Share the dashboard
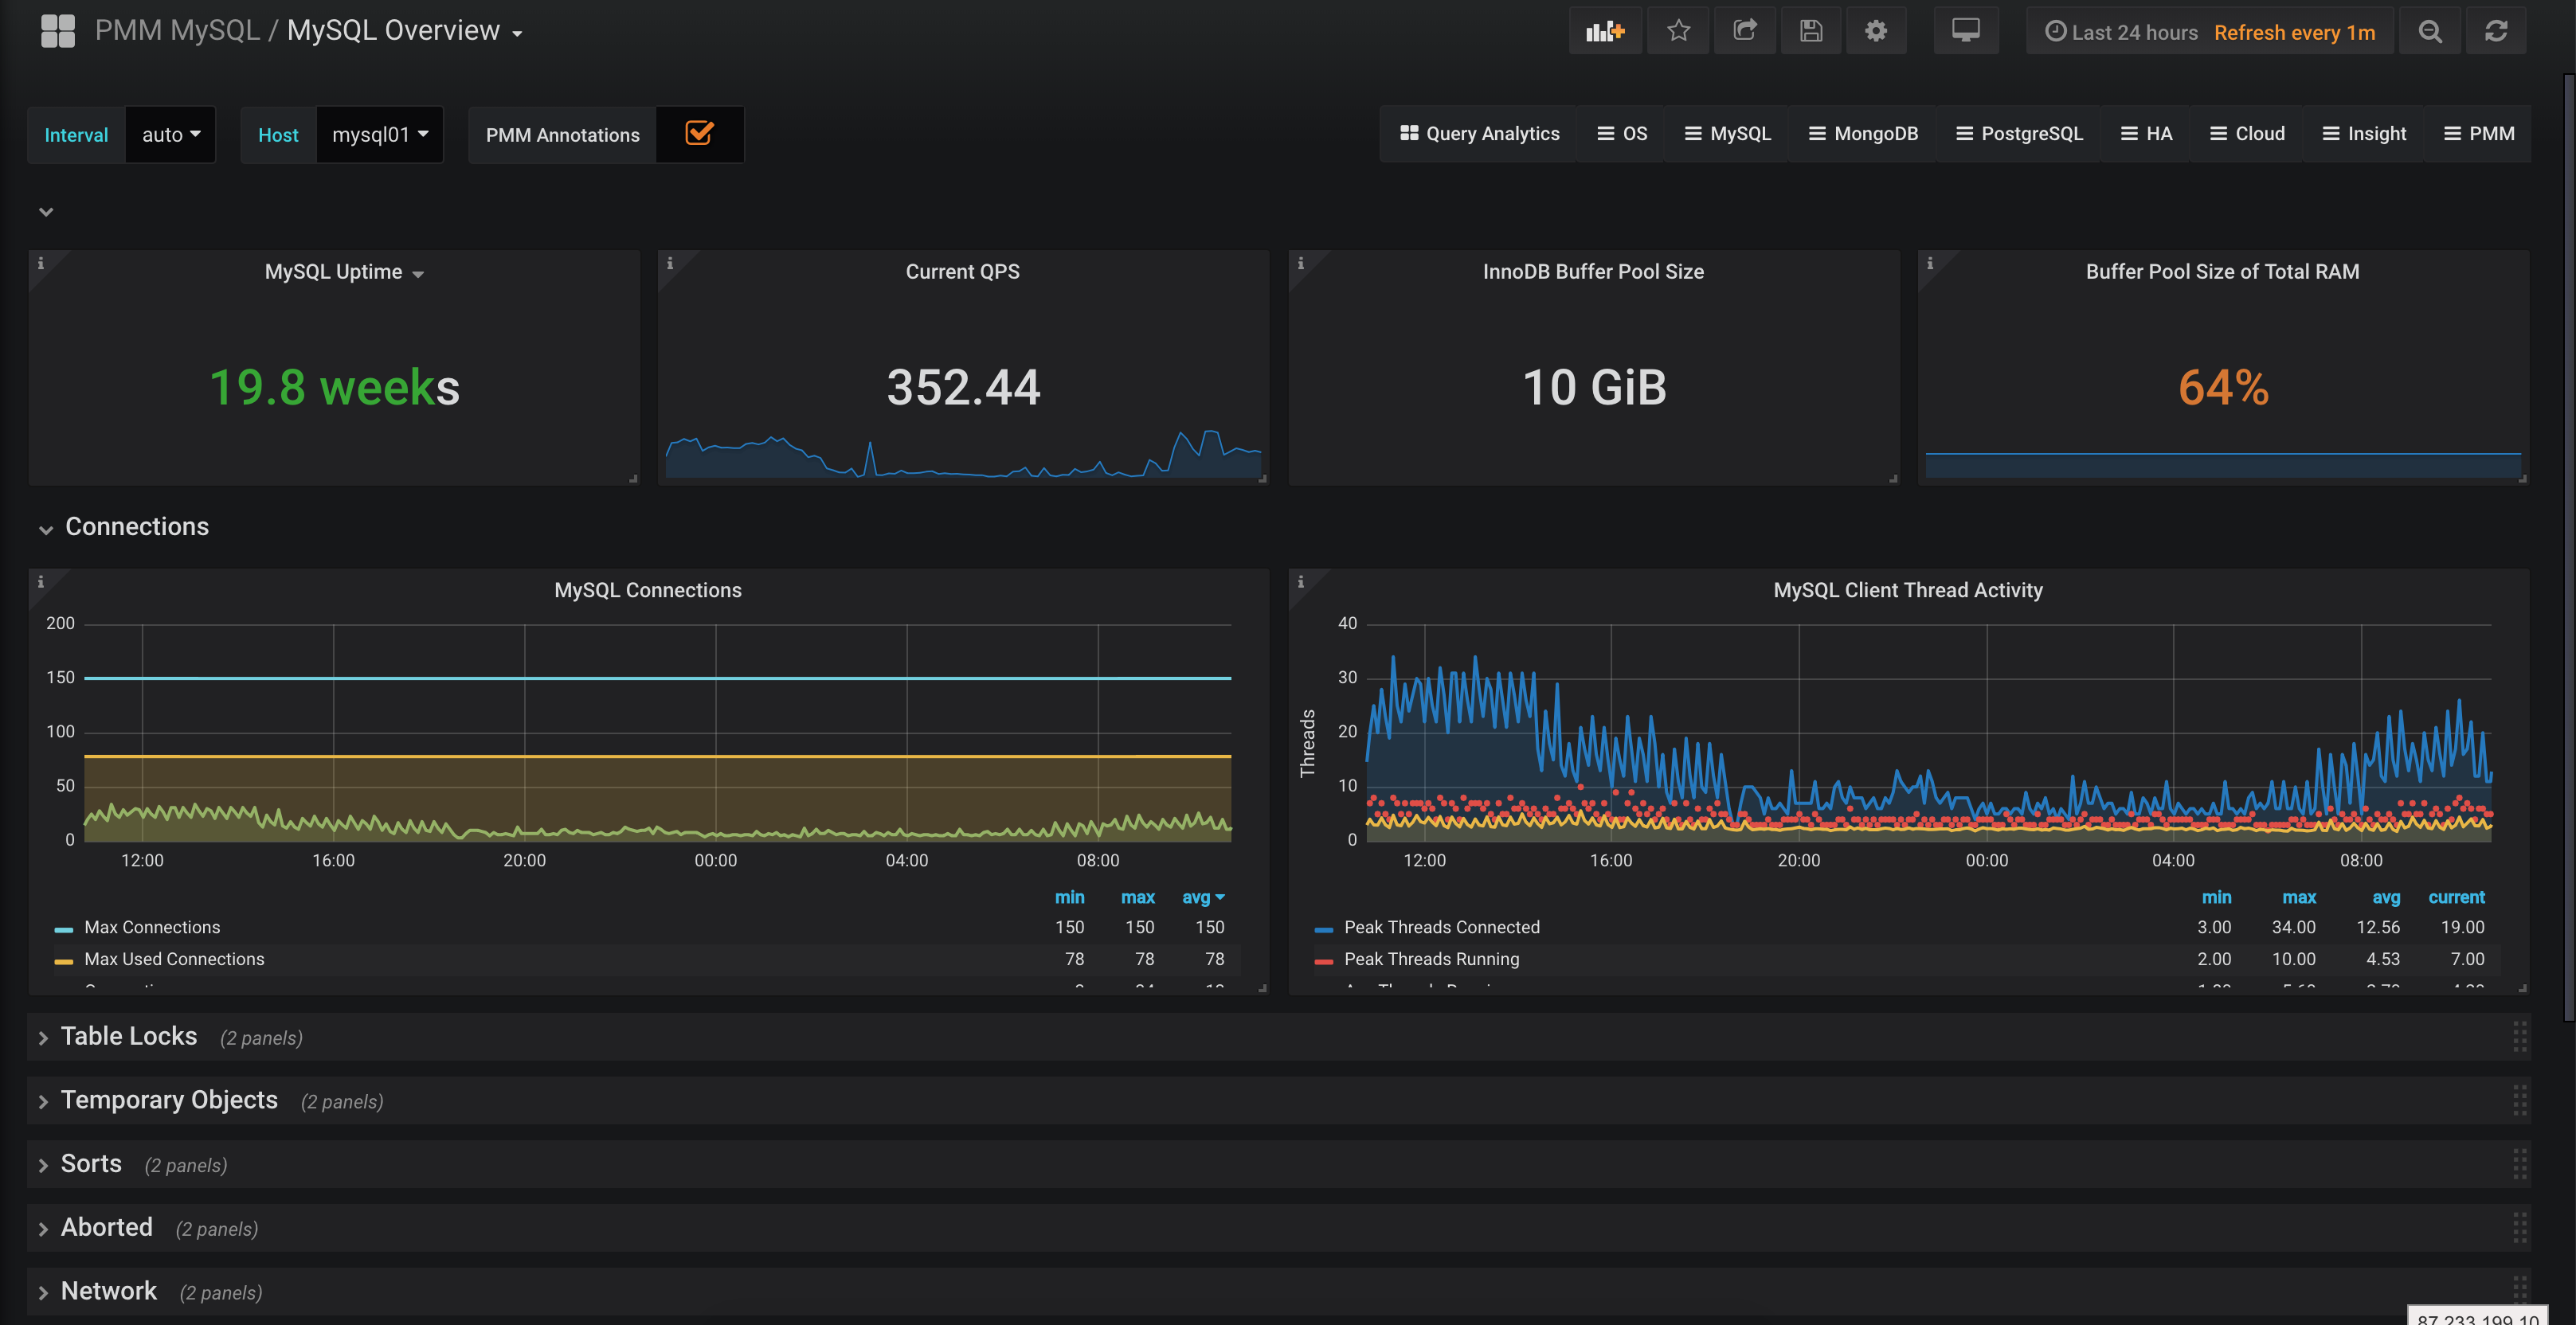Image resolution: width=2576 pixels, height=1325 pixels. 1745,31
